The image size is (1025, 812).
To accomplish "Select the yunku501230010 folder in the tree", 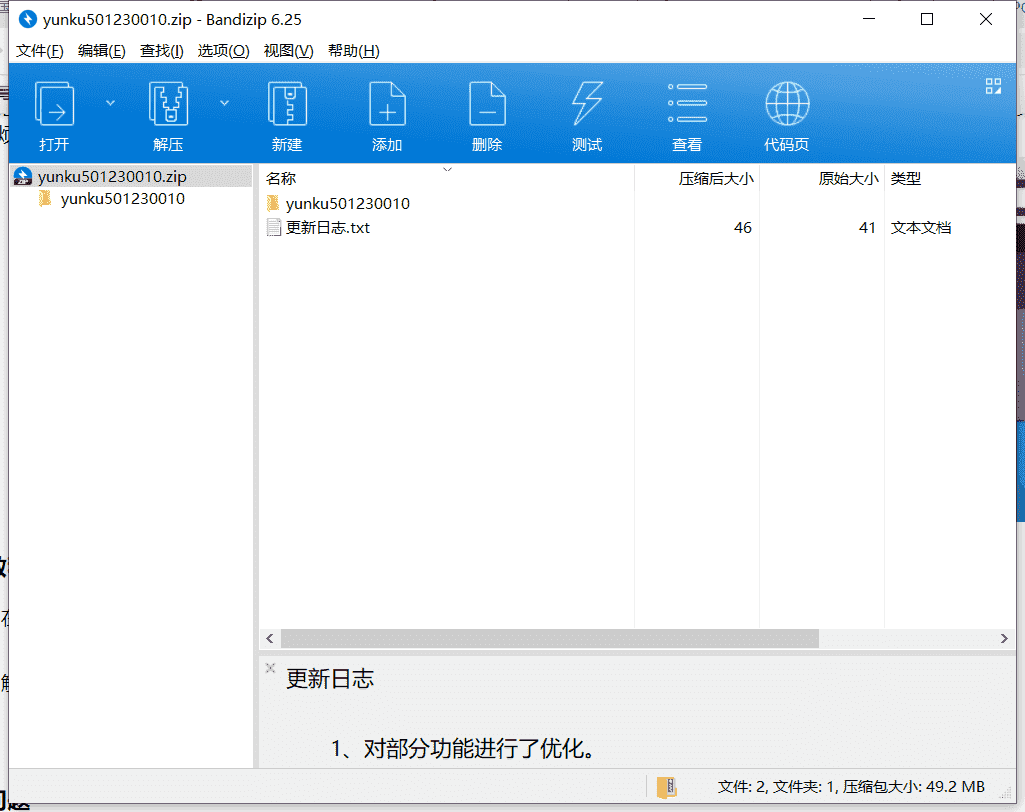I will (122, 199).
